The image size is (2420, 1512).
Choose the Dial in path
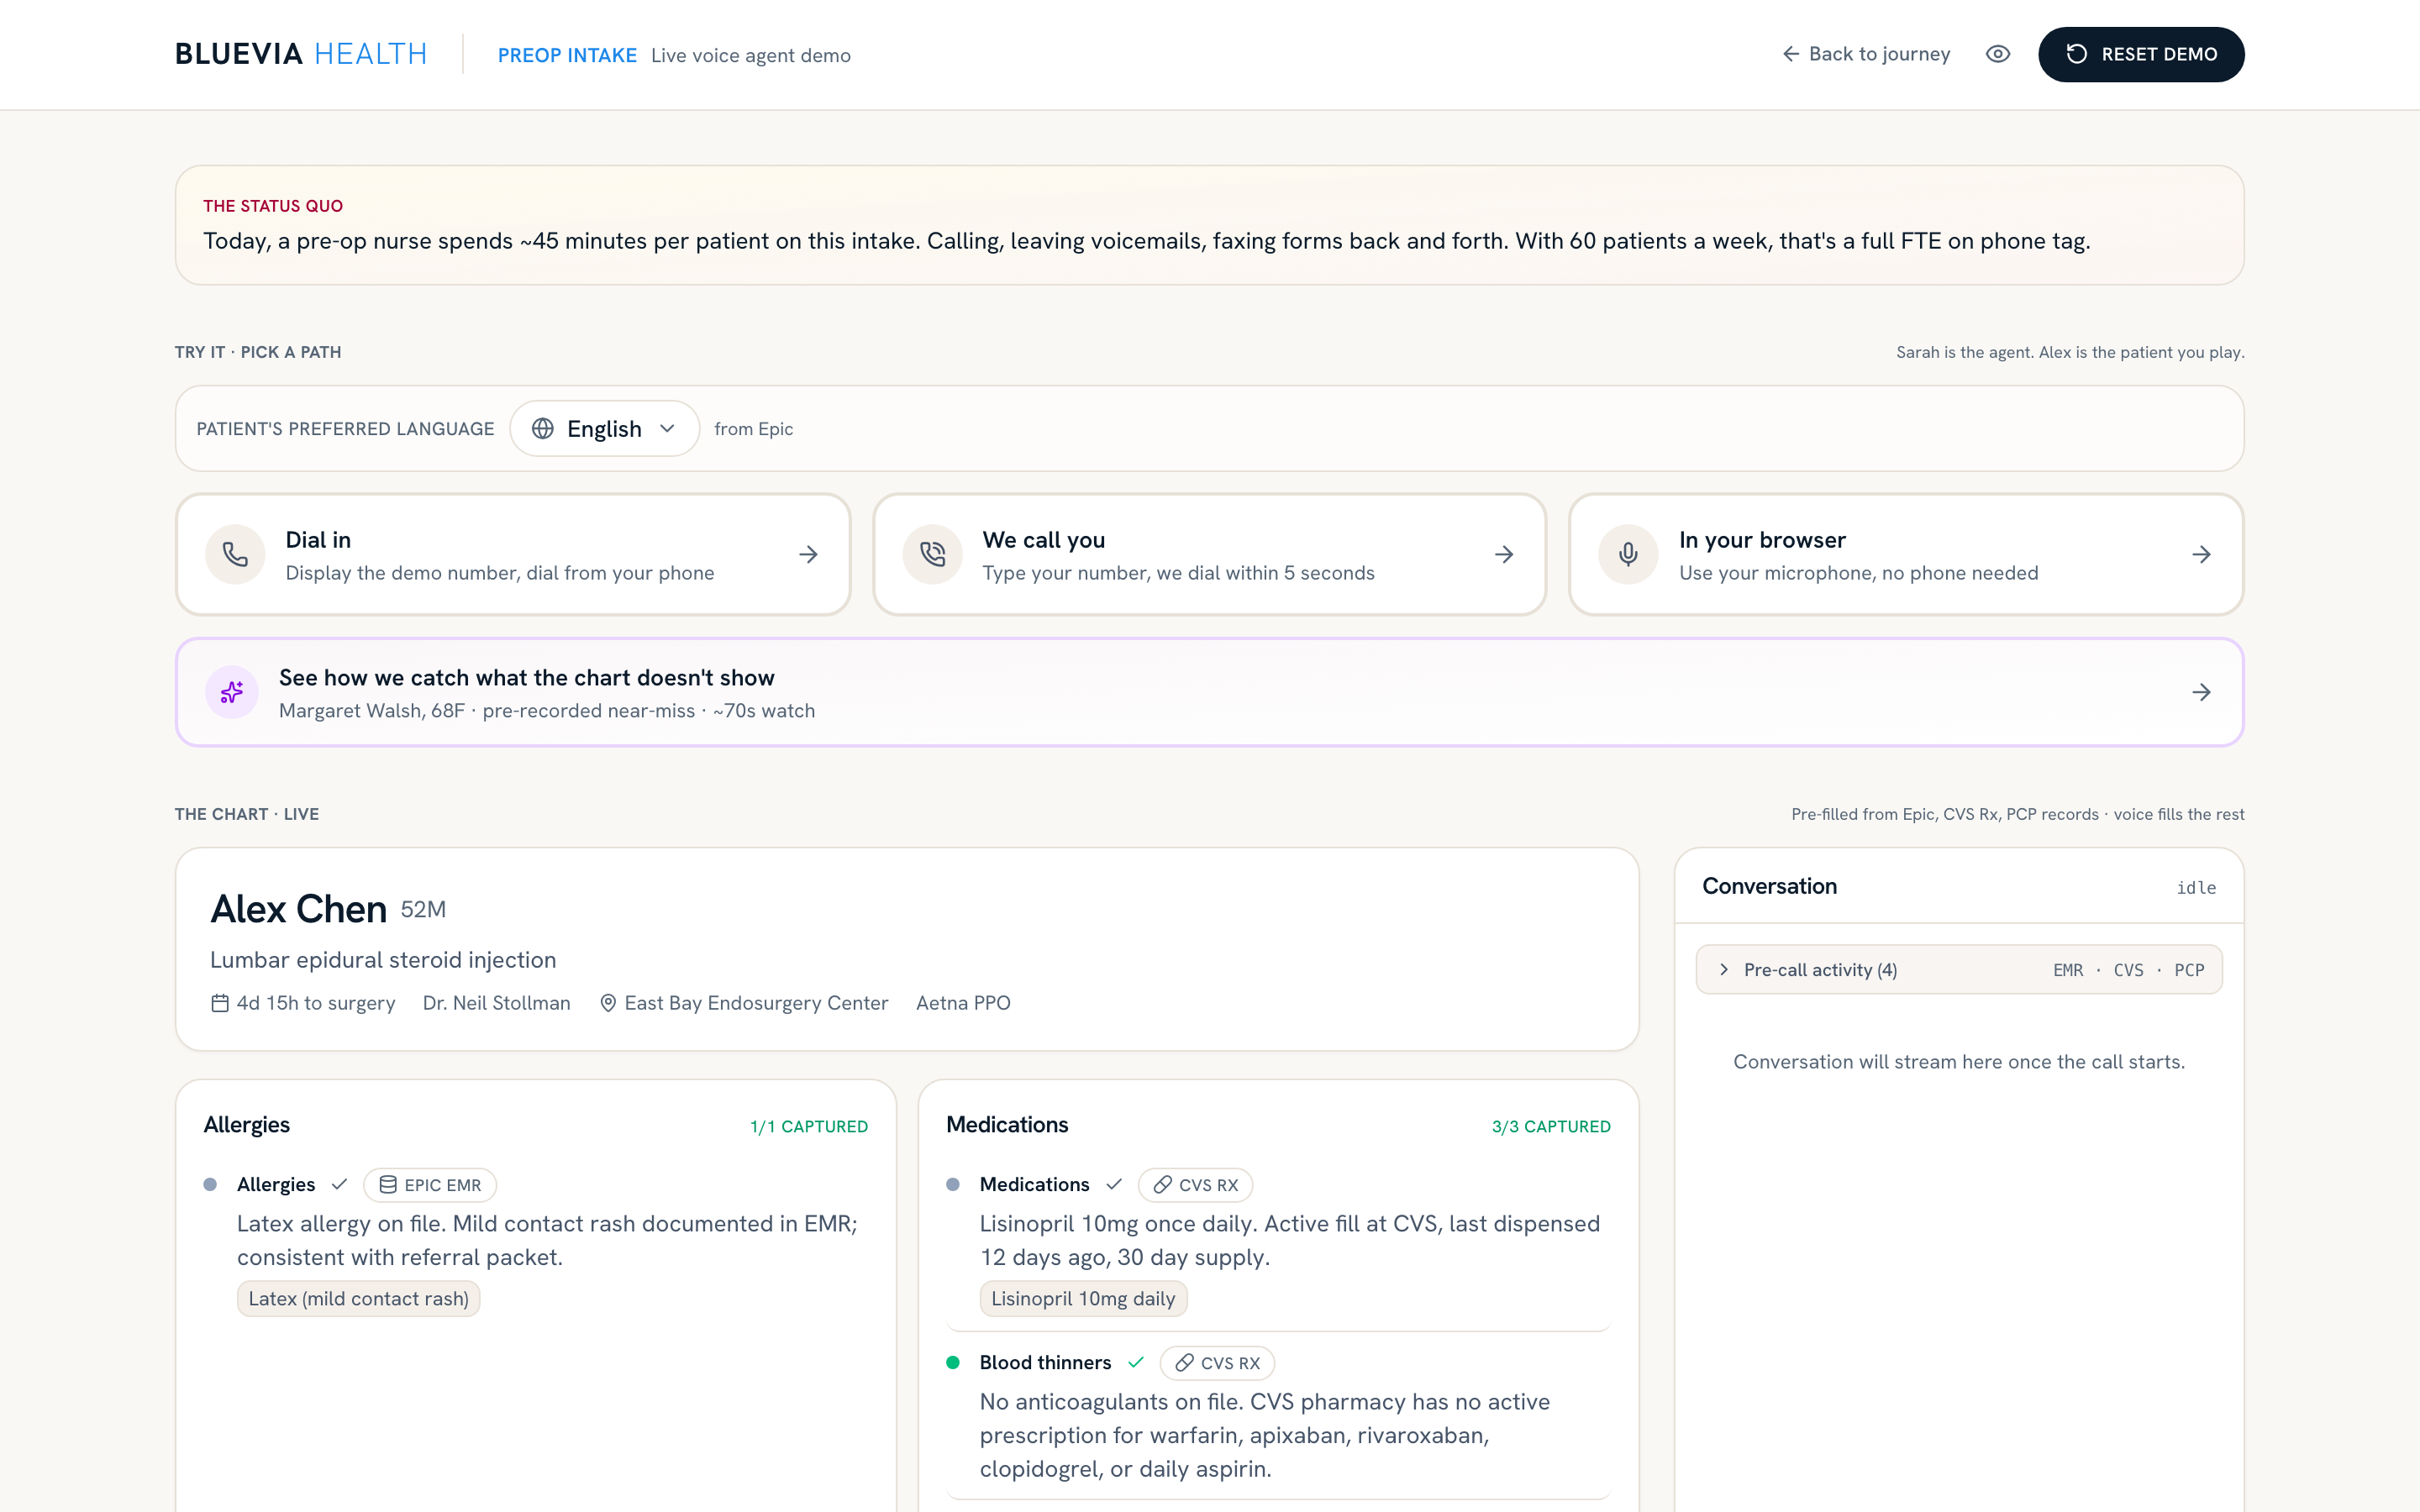coord(513,554)
